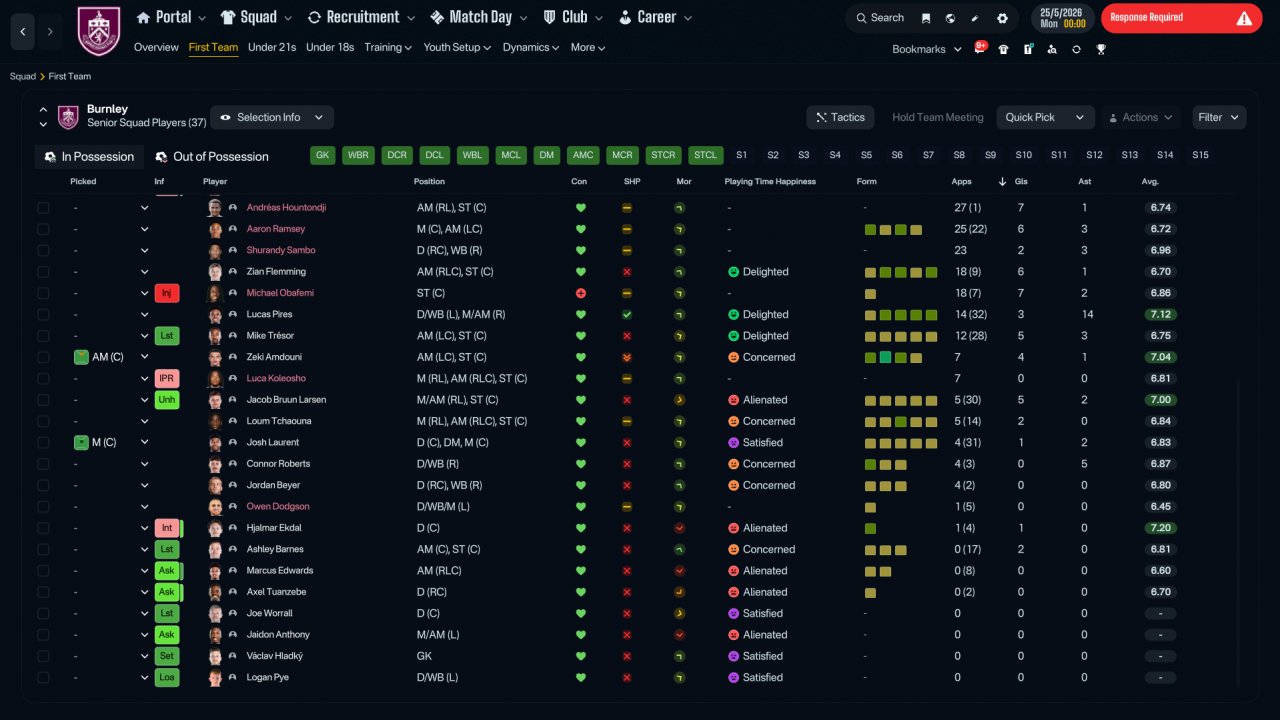The image size is (1280, 720).
Task: Click the Unh badge for Jacob Bruun Larsen
Action: coord(167,400)
